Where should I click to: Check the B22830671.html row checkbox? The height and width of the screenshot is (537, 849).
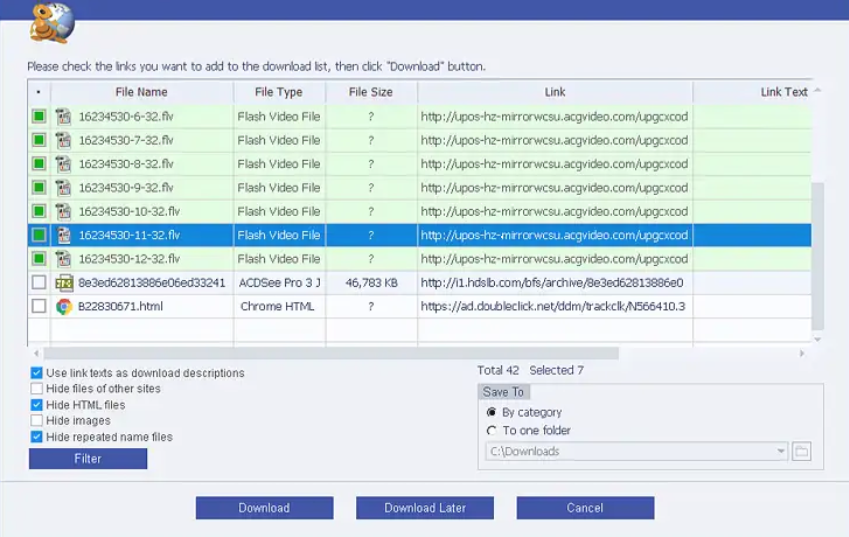(x=39, y=306)
